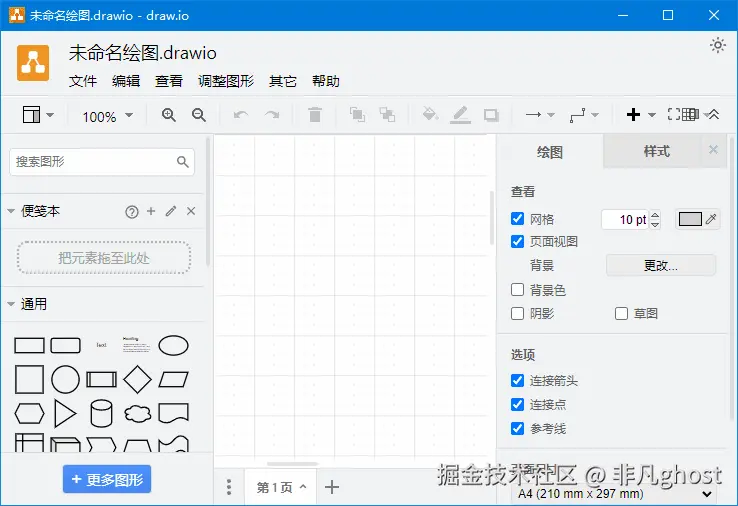This screenshot has height=506, width=738.
Task: Select the hexagon shape in General
Action: tap(29, 414)
